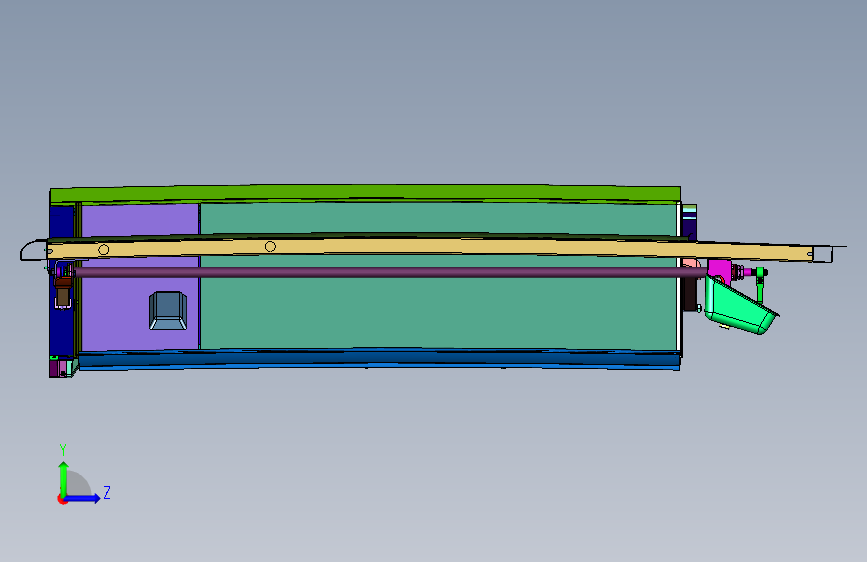Select the blue bottom rail of the model

[x=379, y=360]
